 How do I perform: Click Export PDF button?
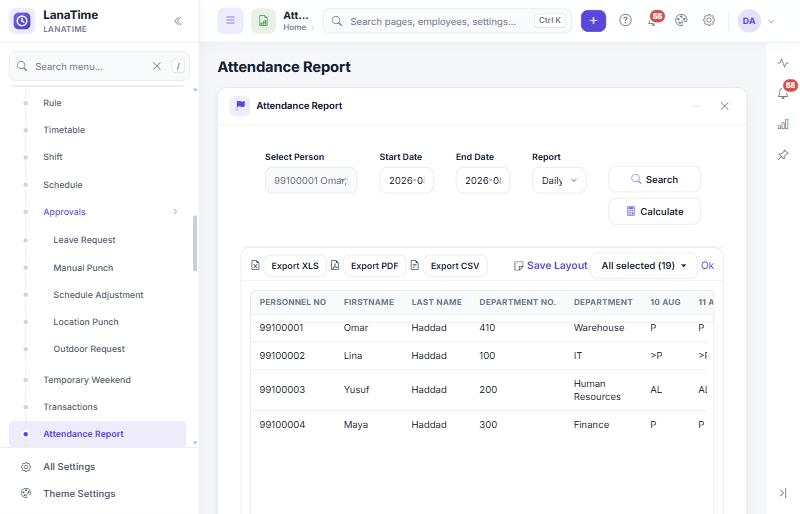coord(374,266)
